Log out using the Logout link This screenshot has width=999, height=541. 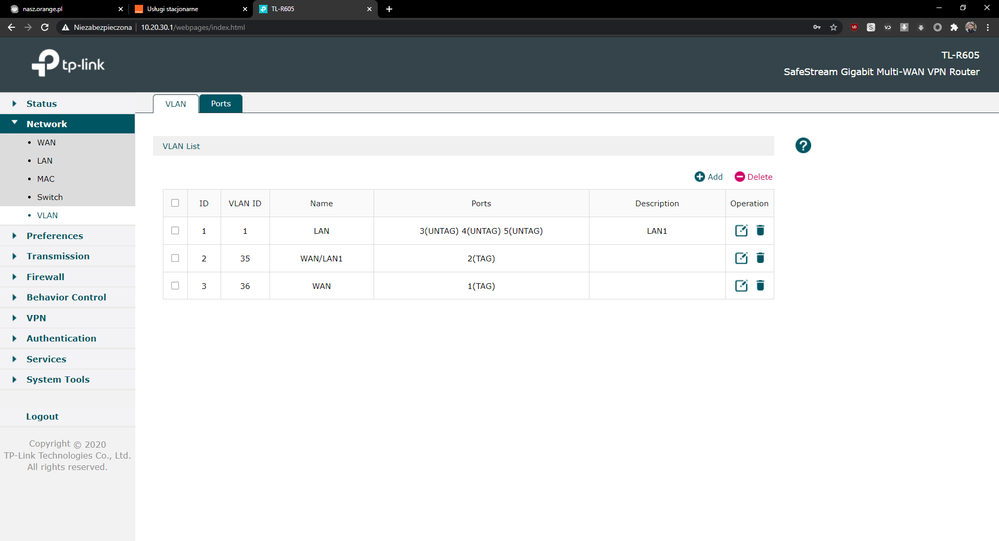tap(42, 416)
